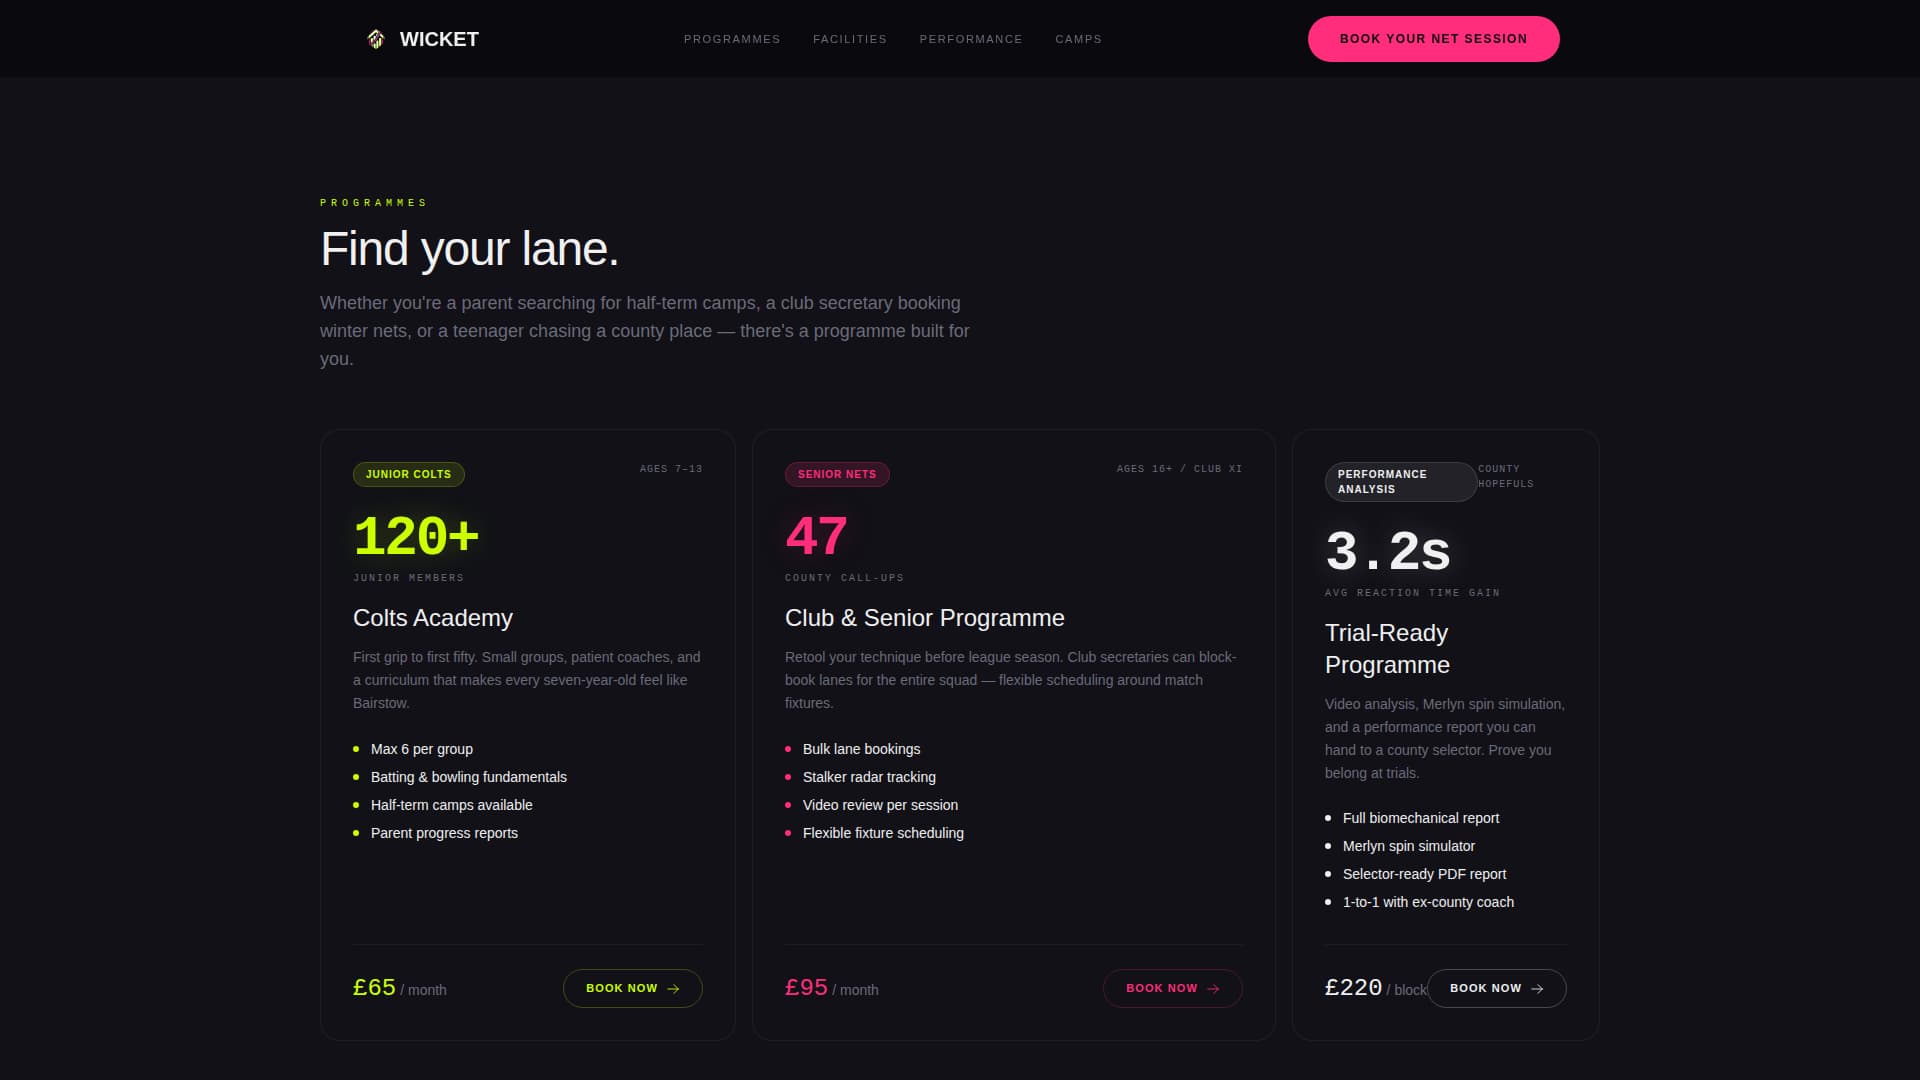Click the 47 county call-ups figure
Viewport: 1920px width, 1080px height.
(816, 536)
